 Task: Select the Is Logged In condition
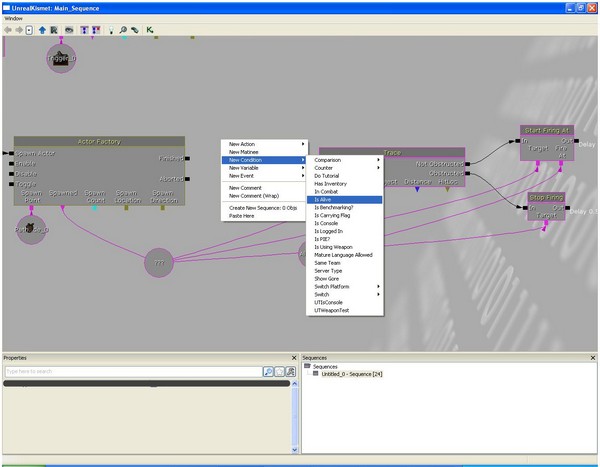tap(344, 231)
